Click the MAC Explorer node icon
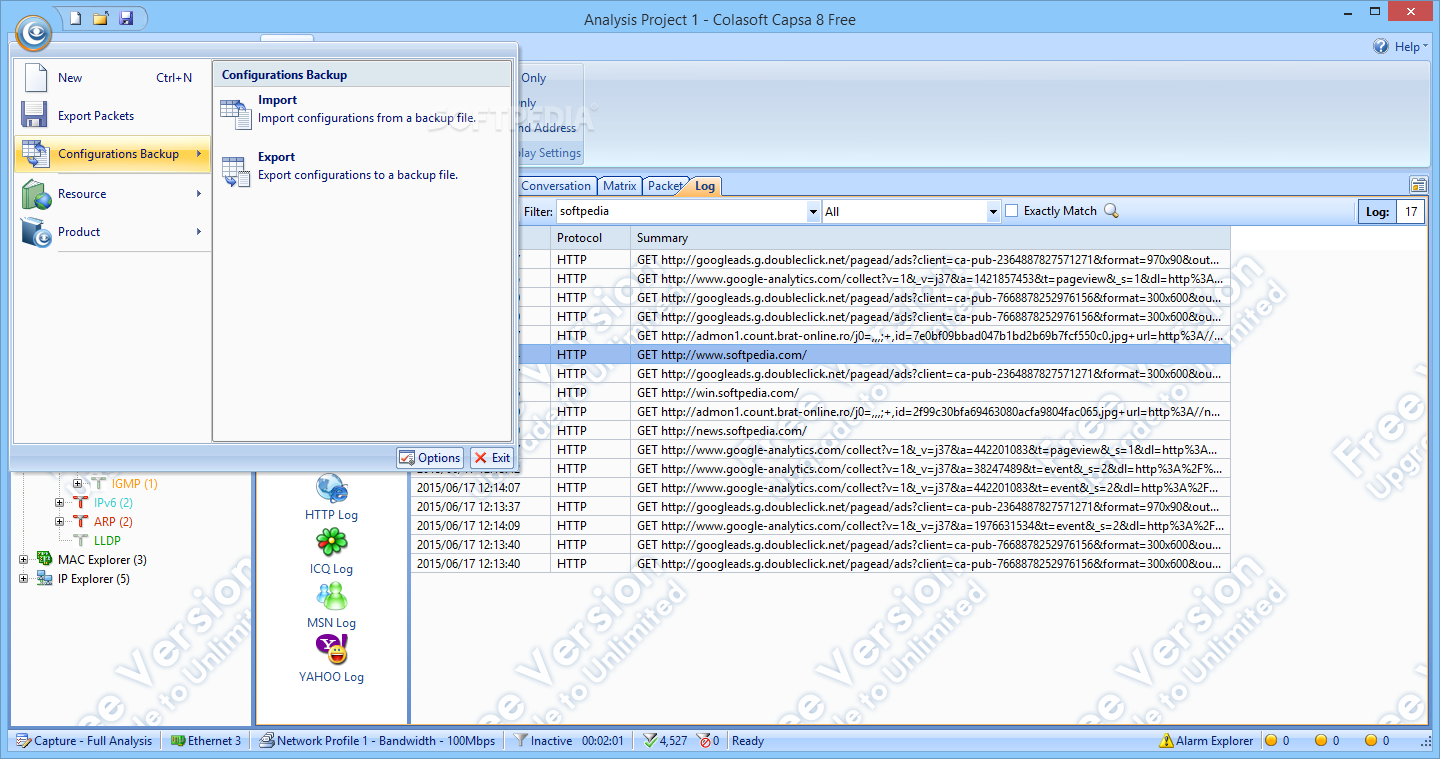 (44, 560)
